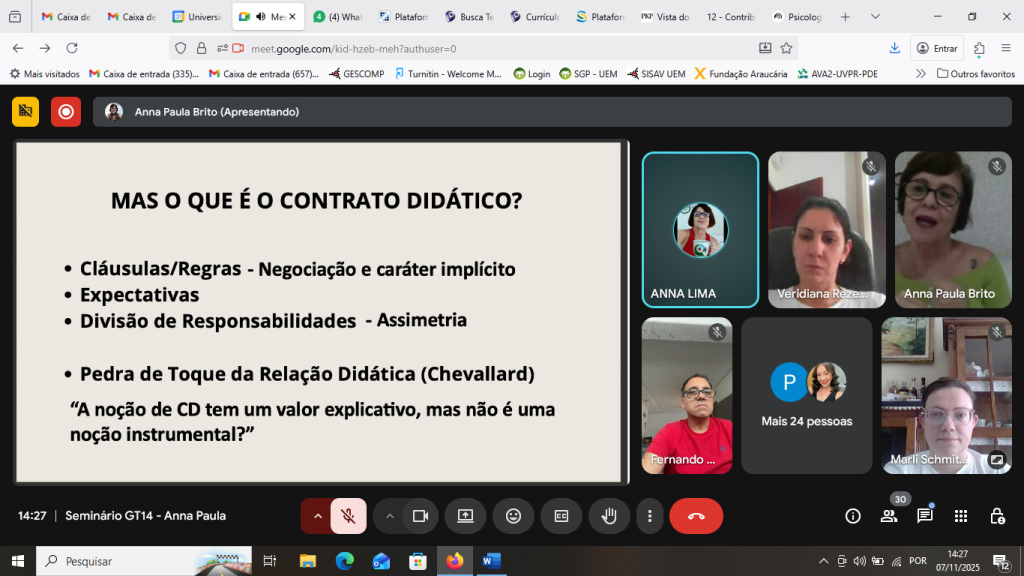1024x576 pixels.
Task: Raise your hand in the meeting
Action: point(609,516)
